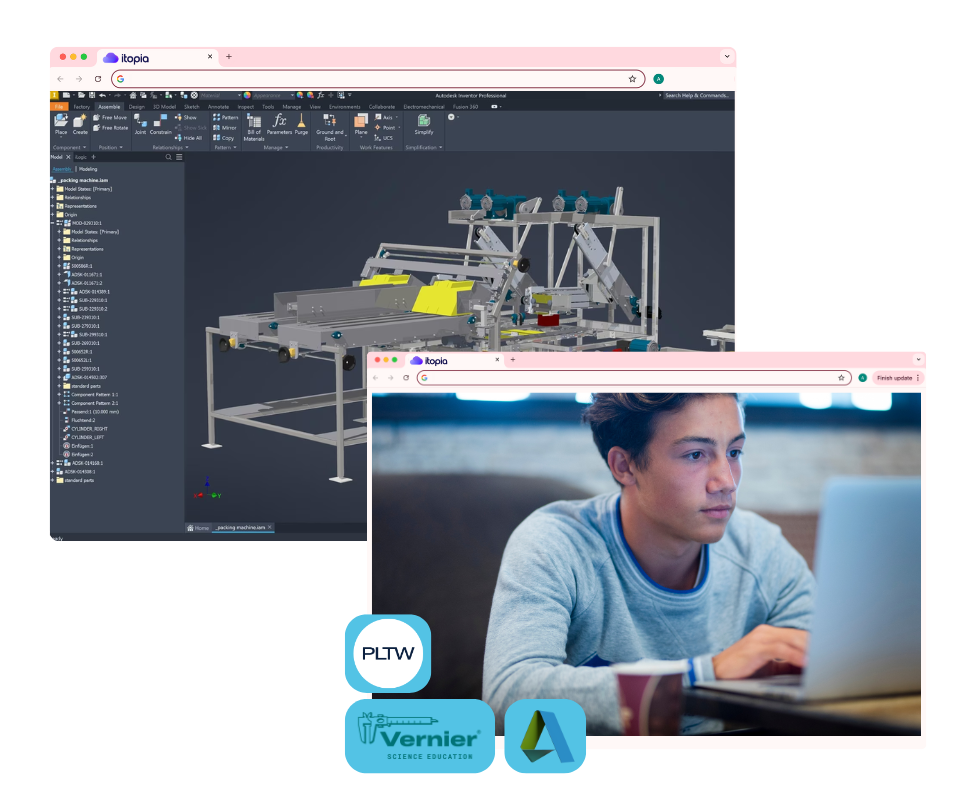Screen dimensions: 953x803
Task: Switch to the Sketch ribbon tab
Action: point(191,106)
